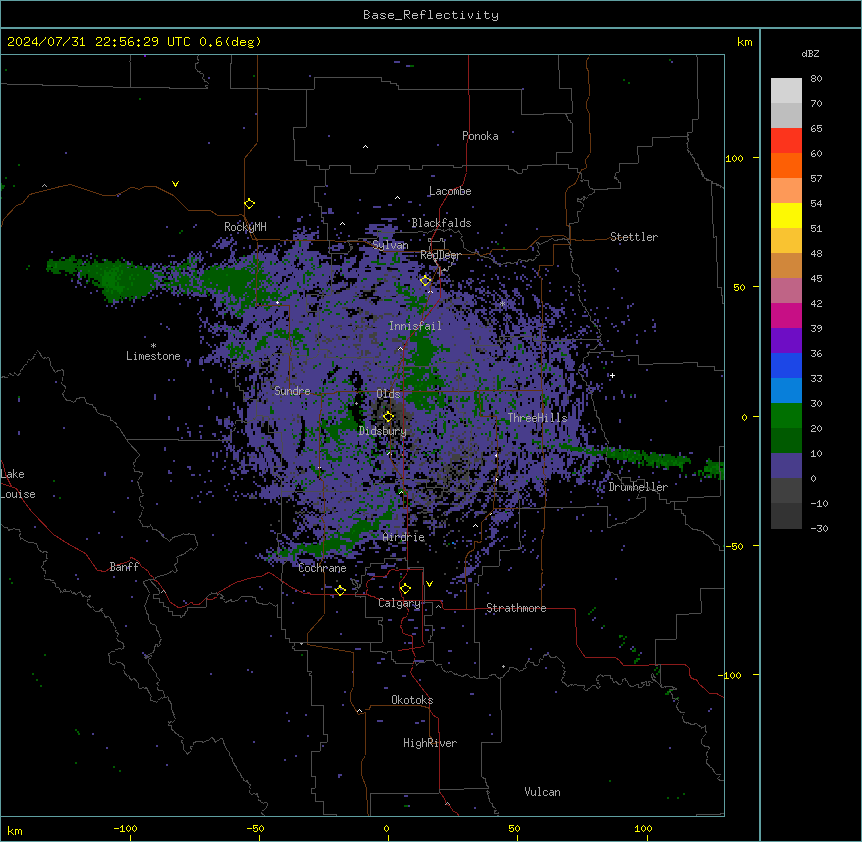This screenshot has width=862, height=842.
Task: Click the yellow diamond marker below Cochrane
Action: (x=340, y=591)
